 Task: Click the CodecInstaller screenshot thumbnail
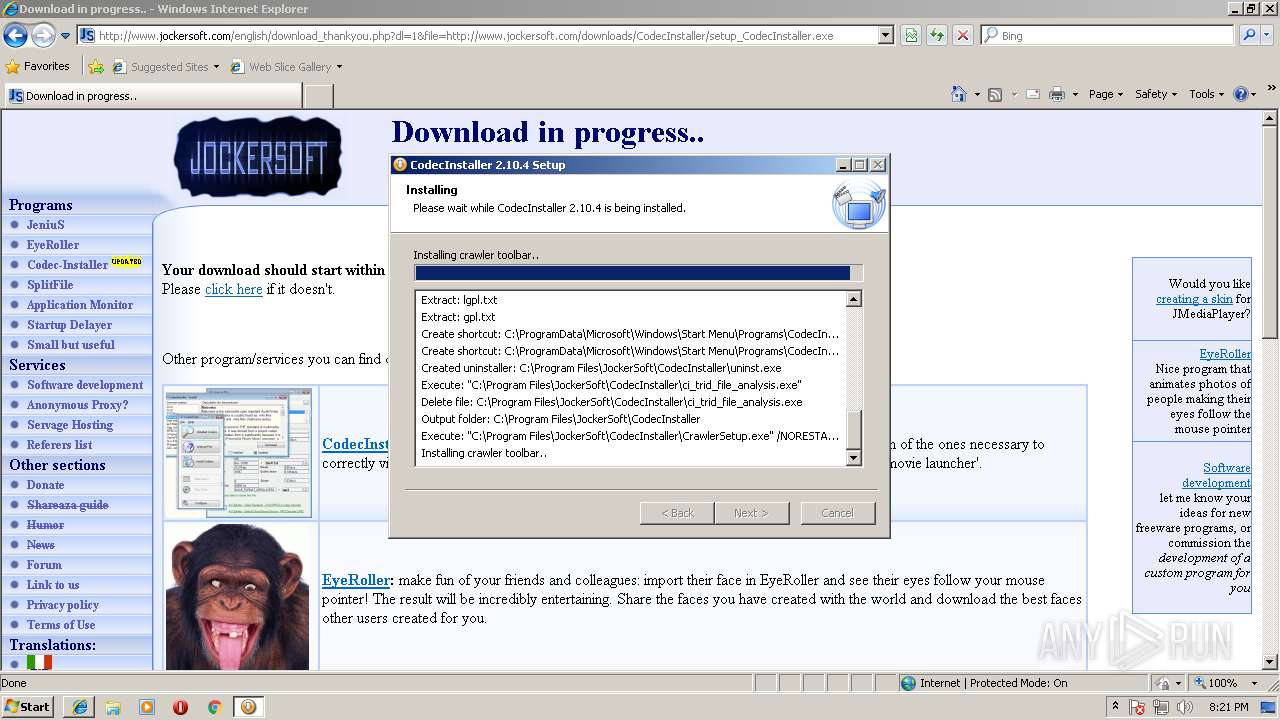point(238,453)
